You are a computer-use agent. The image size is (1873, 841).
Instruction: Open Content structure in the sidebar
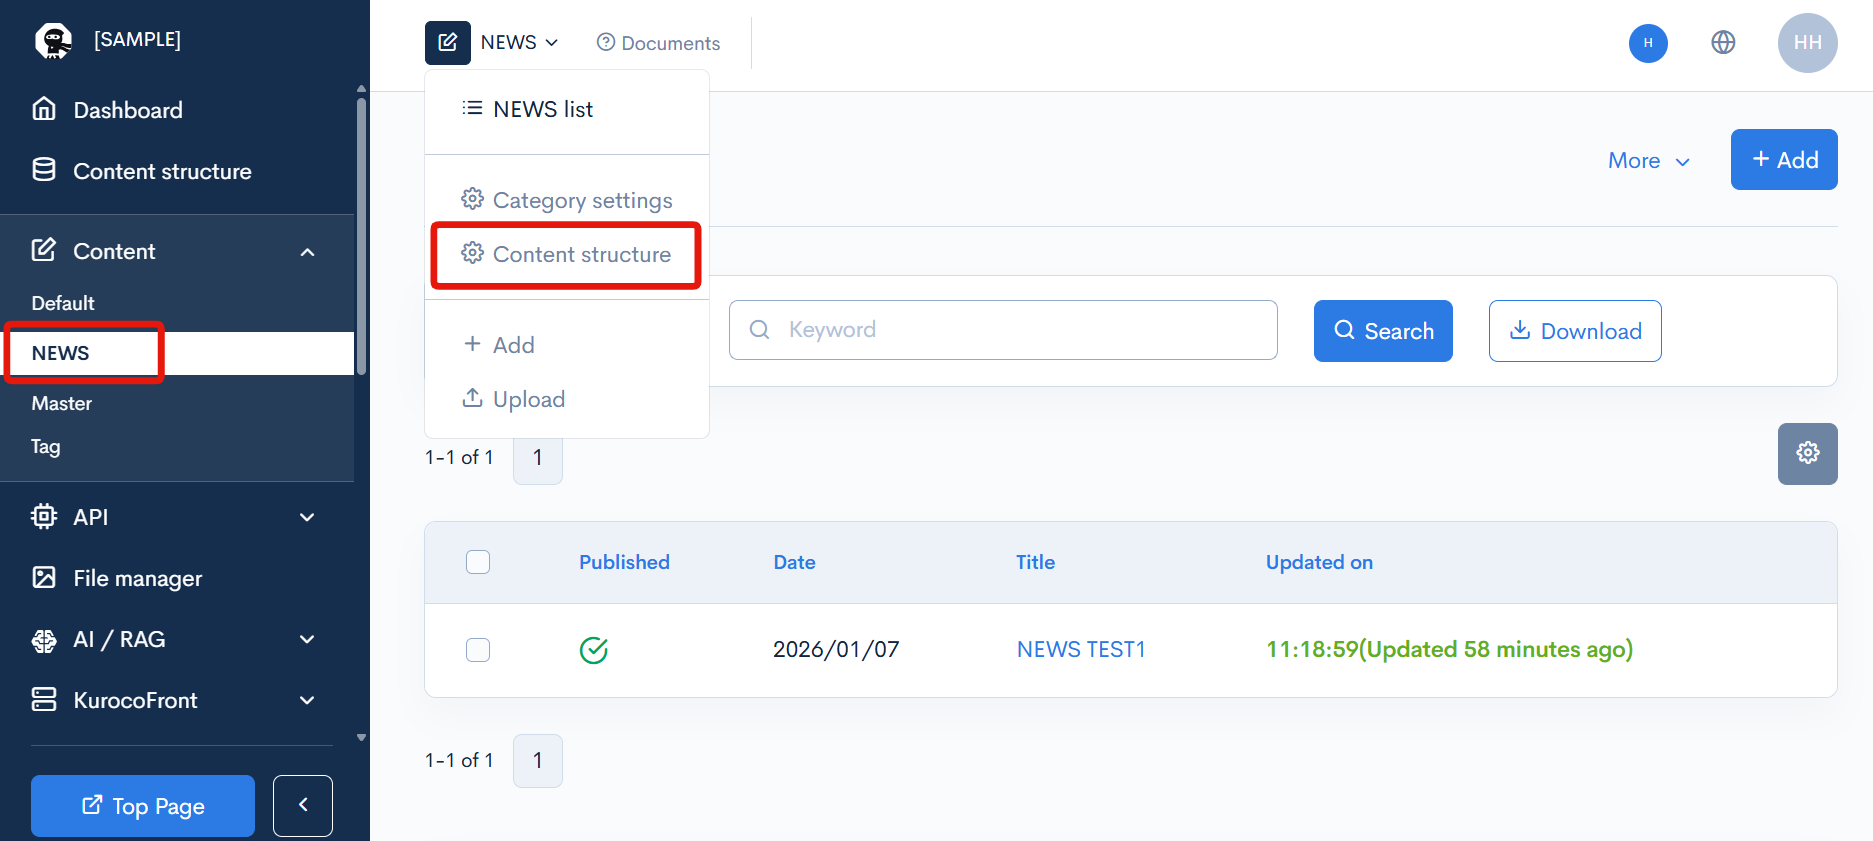click(x=141, y=171)
